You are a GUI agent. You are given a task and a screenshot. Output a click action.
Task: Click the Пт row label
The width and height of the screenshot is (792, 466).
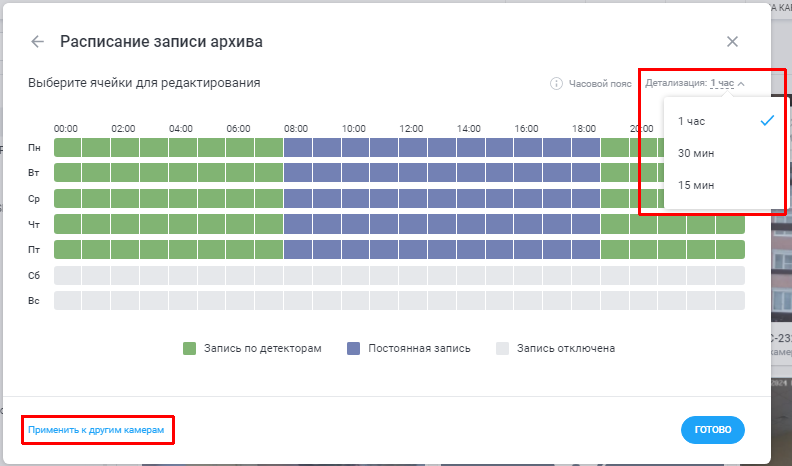(33, 249)
